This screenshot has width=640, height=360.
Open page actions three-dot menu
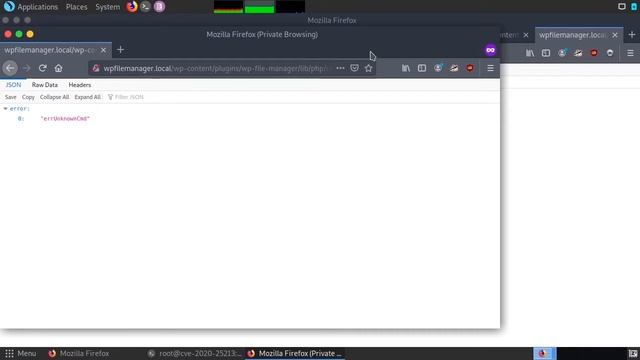pos(340,68)
